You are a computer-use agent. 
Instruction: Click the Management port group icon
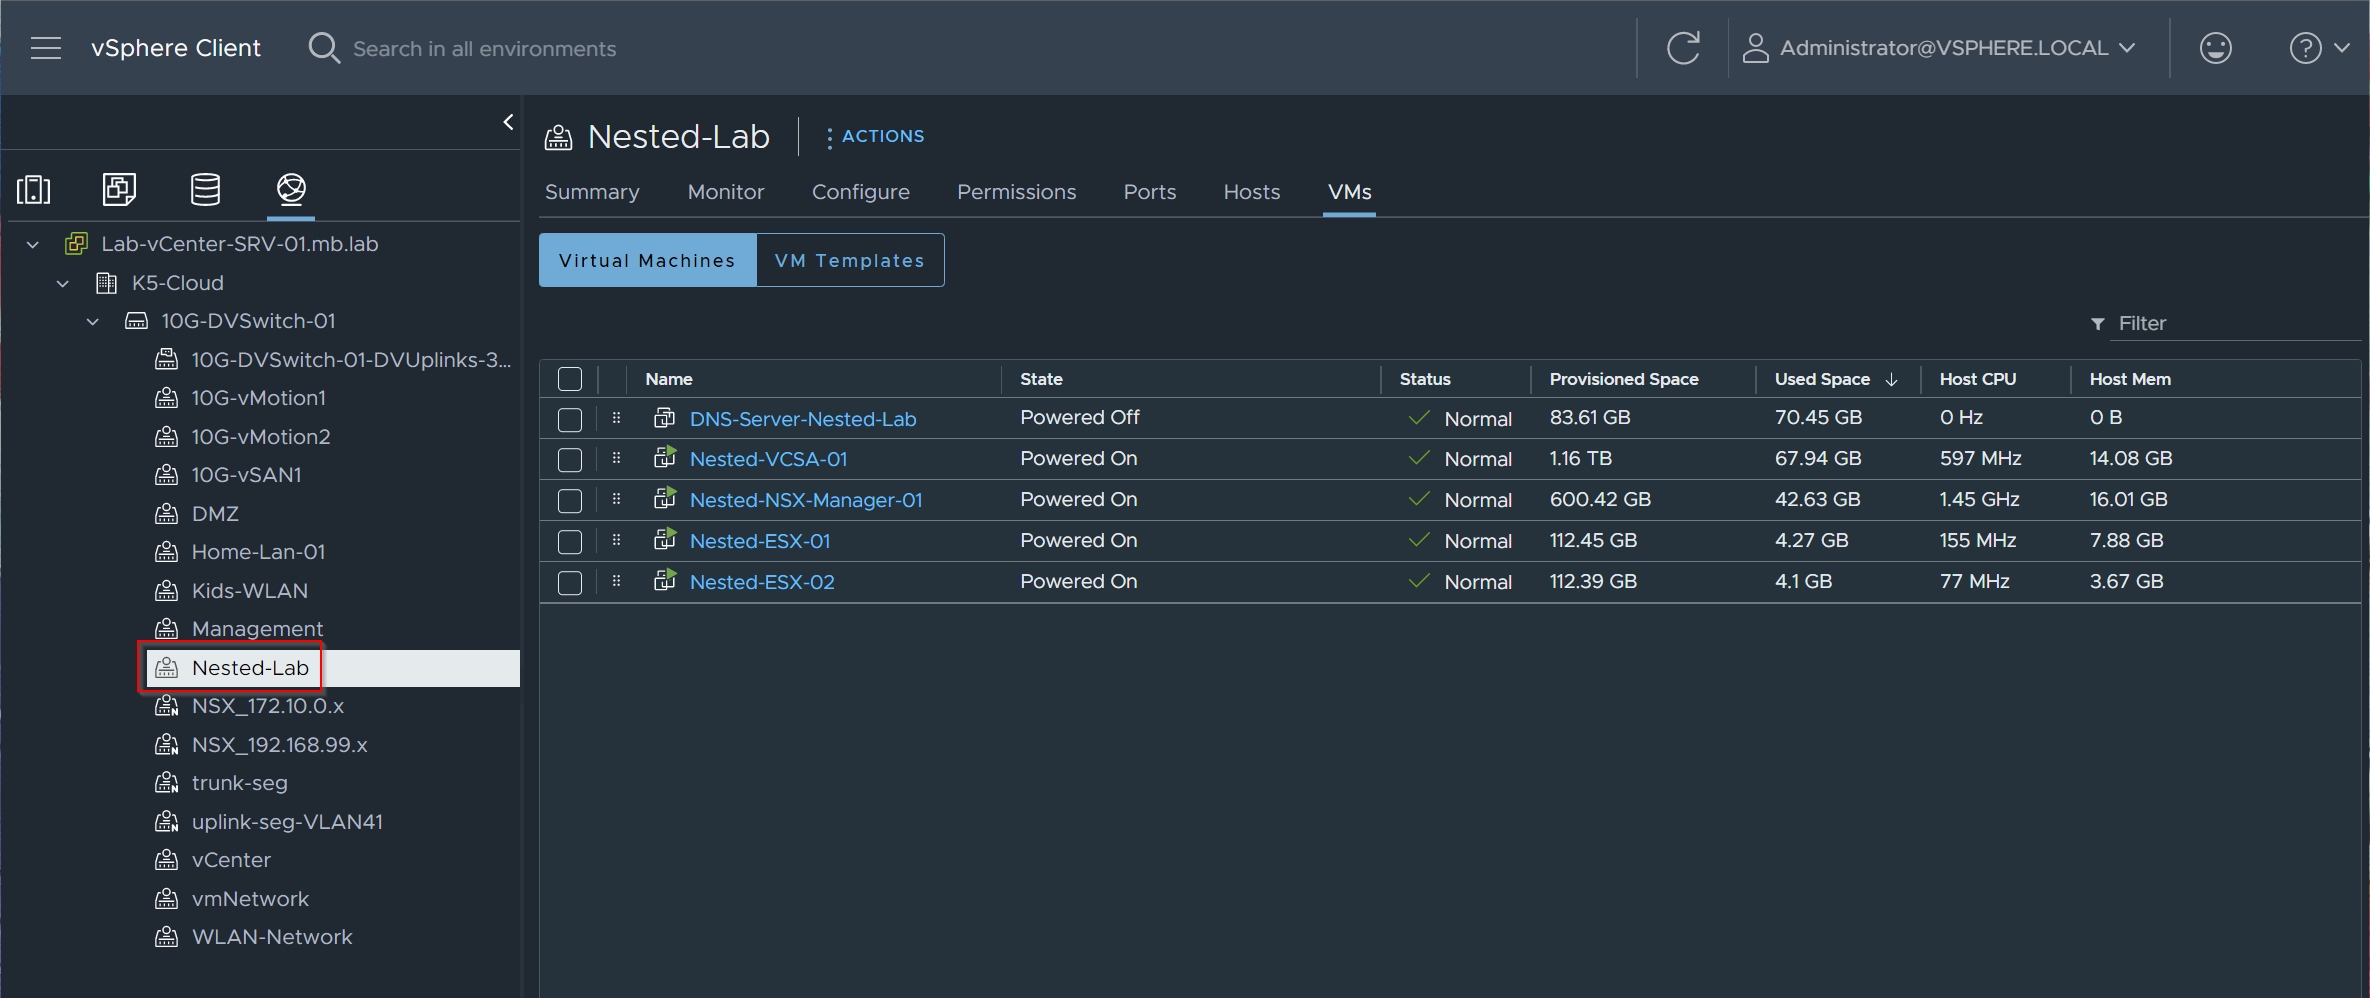pos(167,628)
